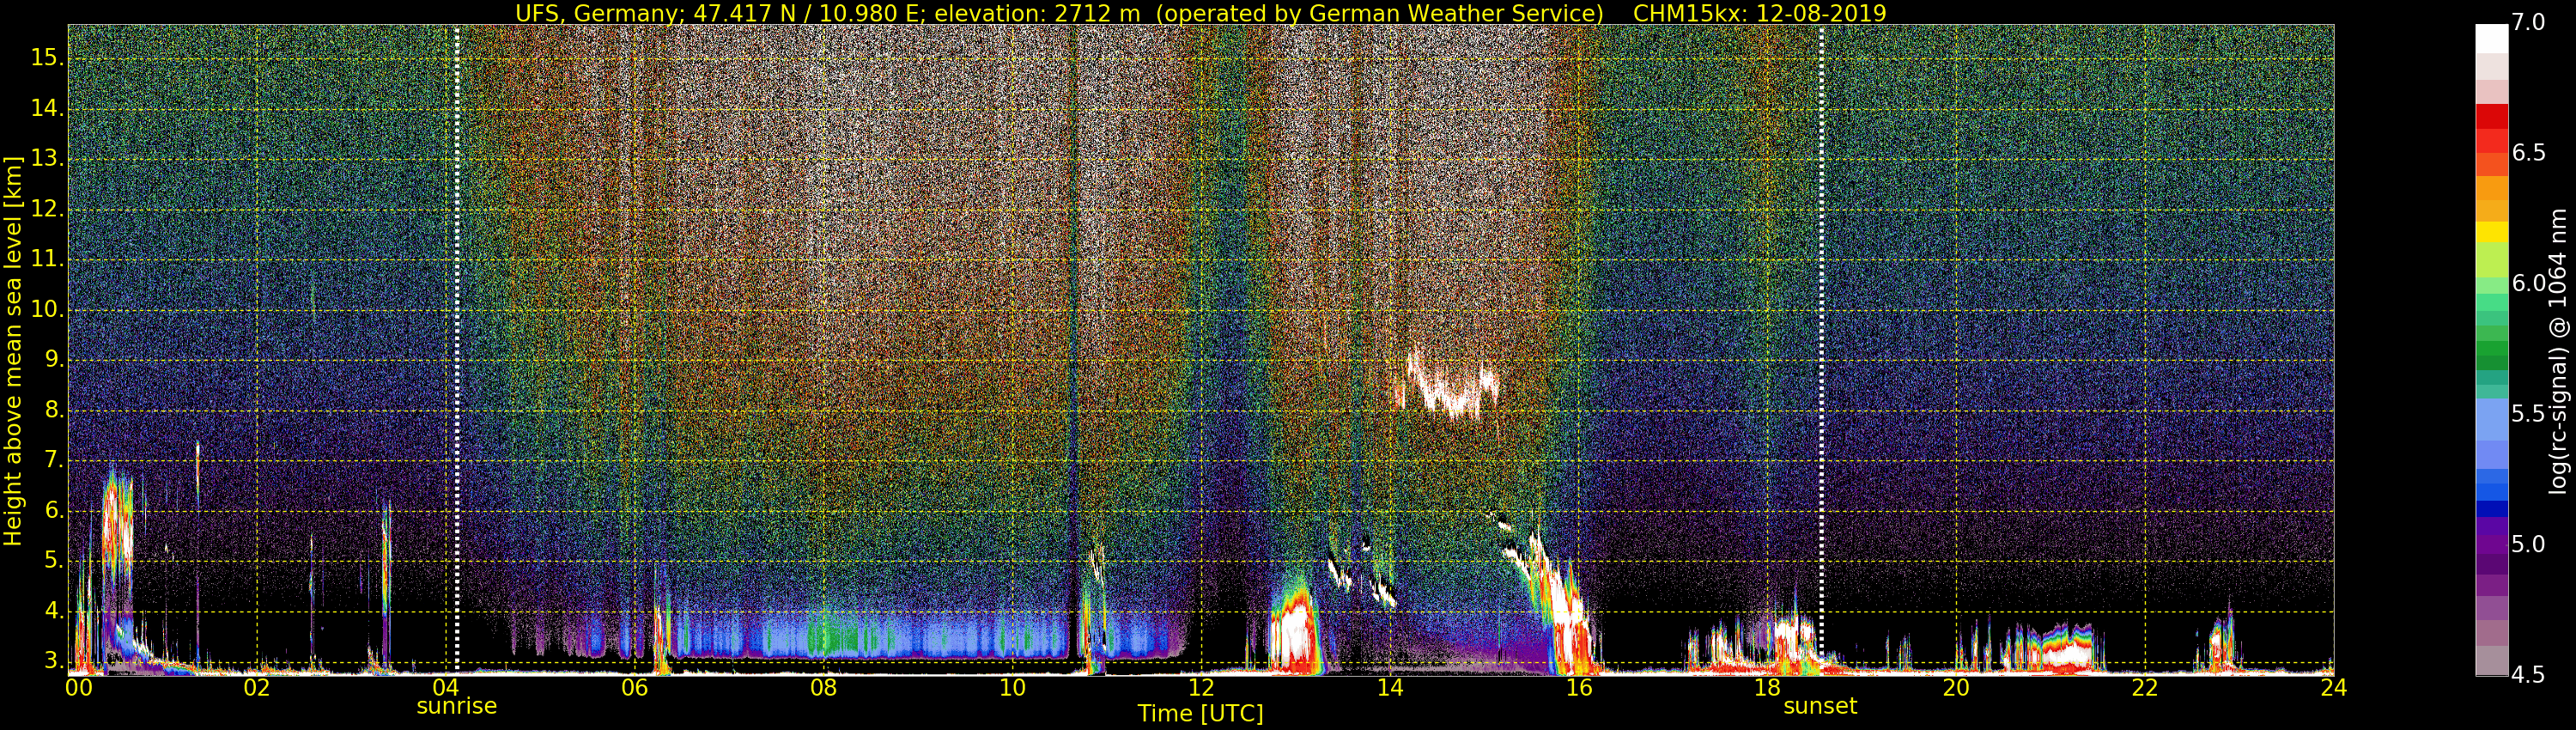The image size is (2576, 730).
Task: Pick the dark blue colorbar segment
Action: click(2490, 508)
